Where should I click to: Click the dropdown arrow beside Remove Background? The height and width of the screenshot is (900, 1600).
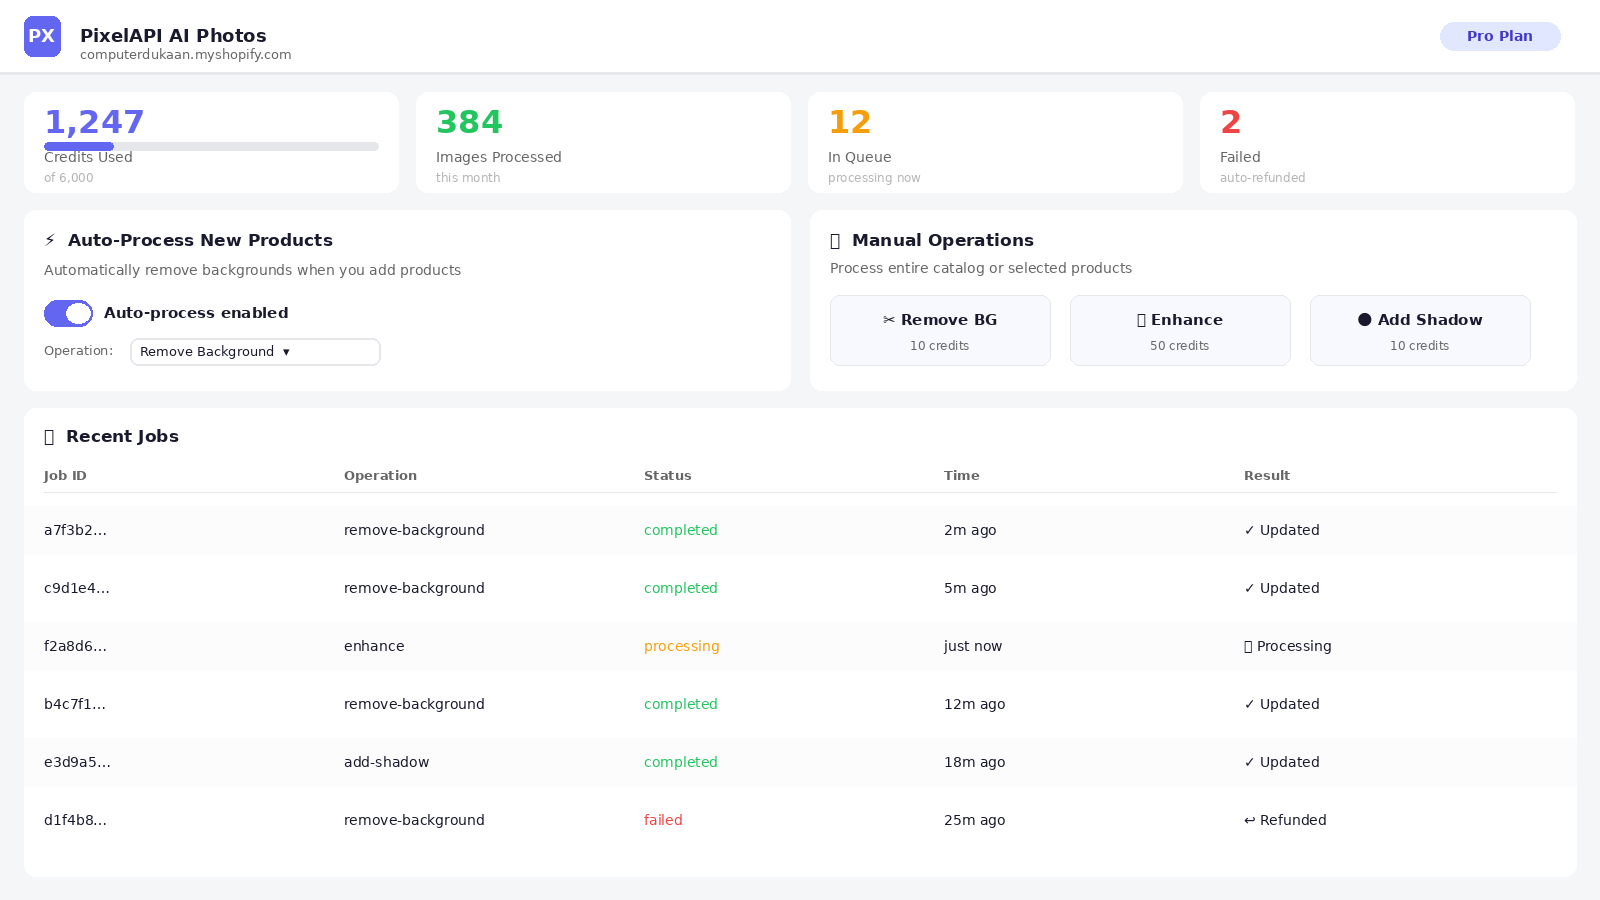pos(286,352)
